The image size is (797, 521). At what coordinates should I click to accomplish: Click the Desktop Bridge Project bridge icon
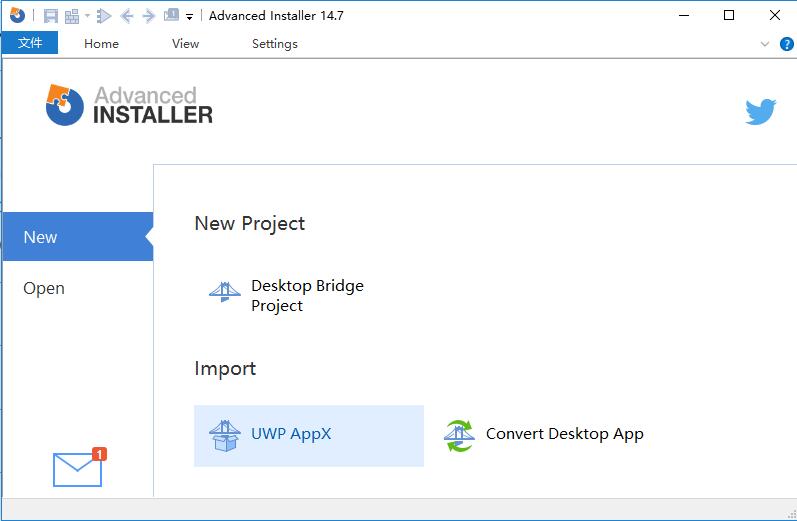click(x=225, y=292)
